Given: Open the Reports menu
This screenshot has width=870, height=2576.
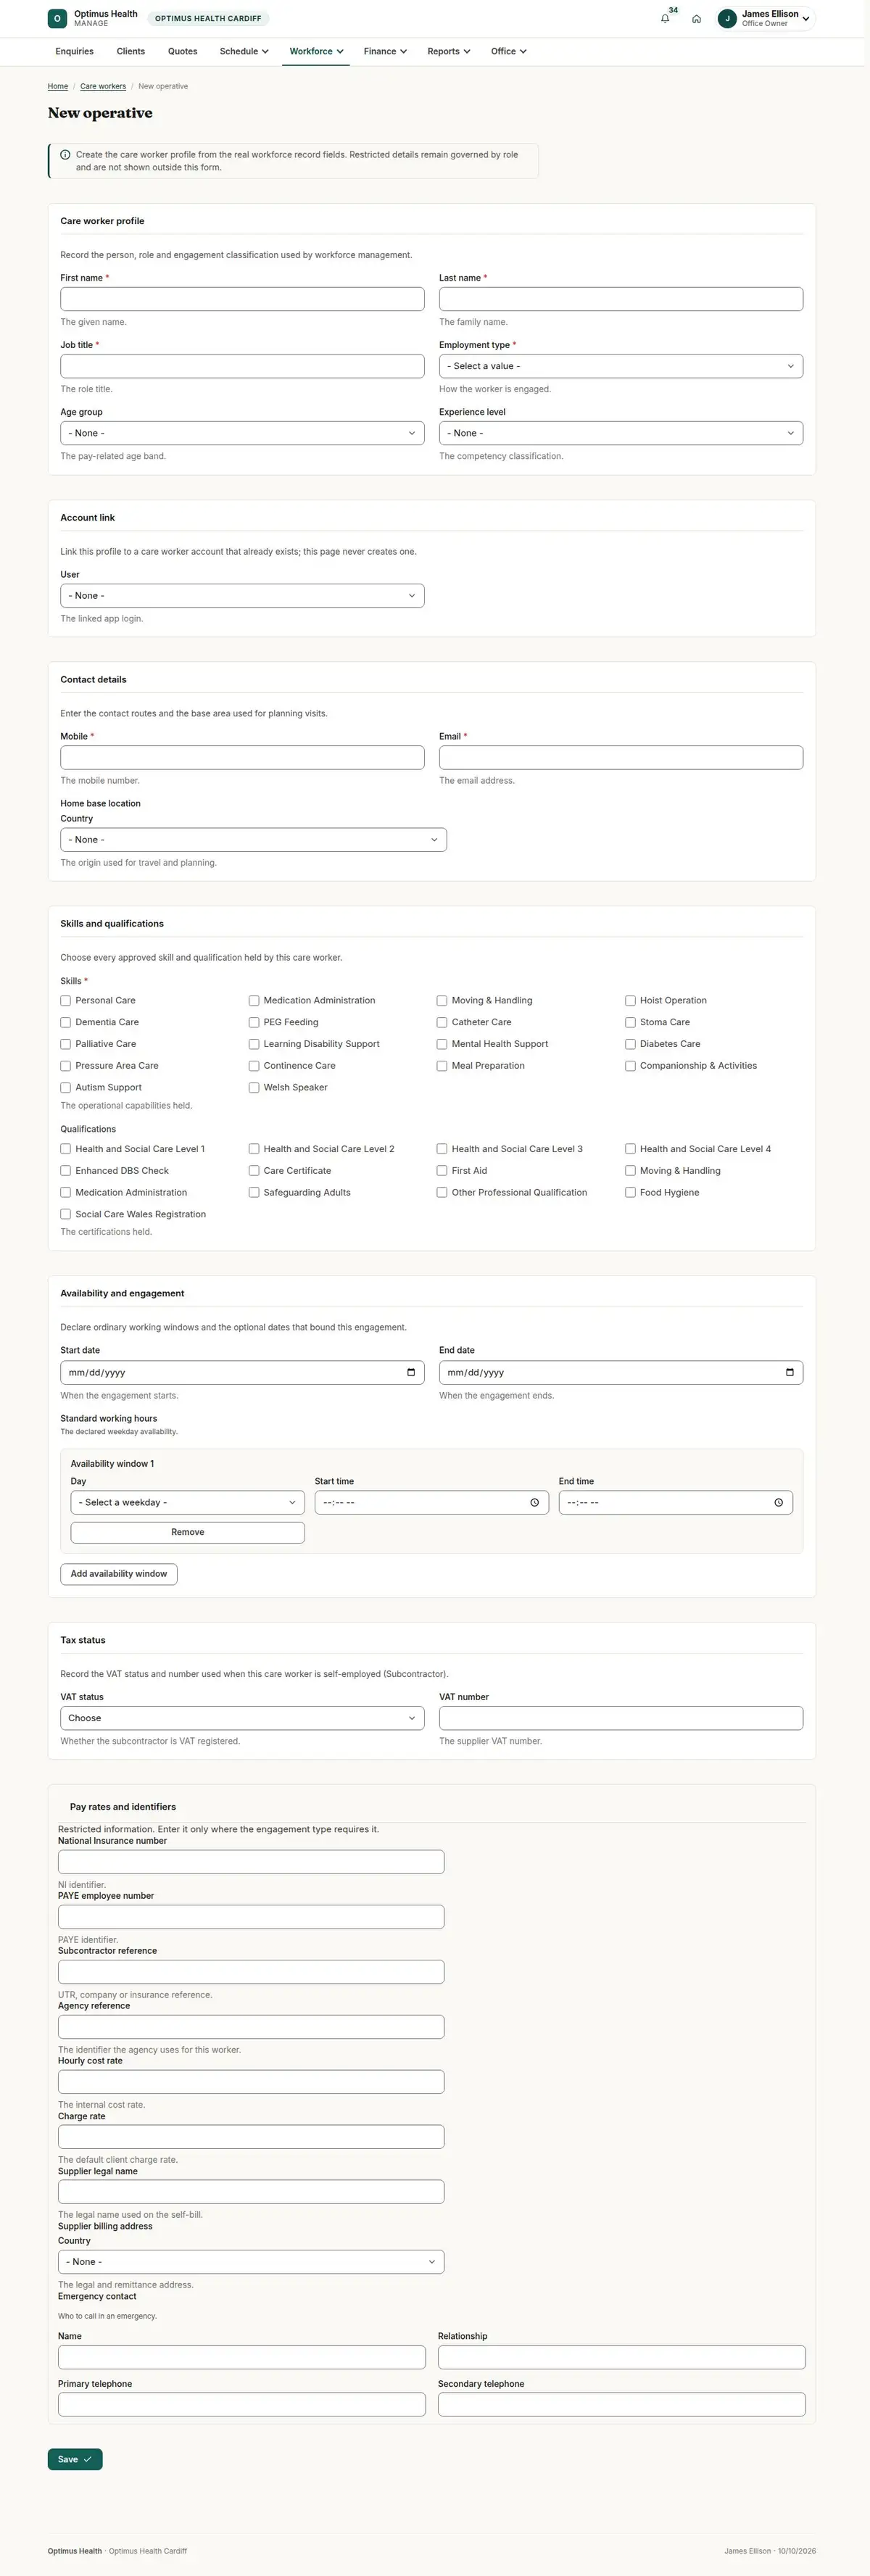Looking at the screenshot, I should [449, 51].
